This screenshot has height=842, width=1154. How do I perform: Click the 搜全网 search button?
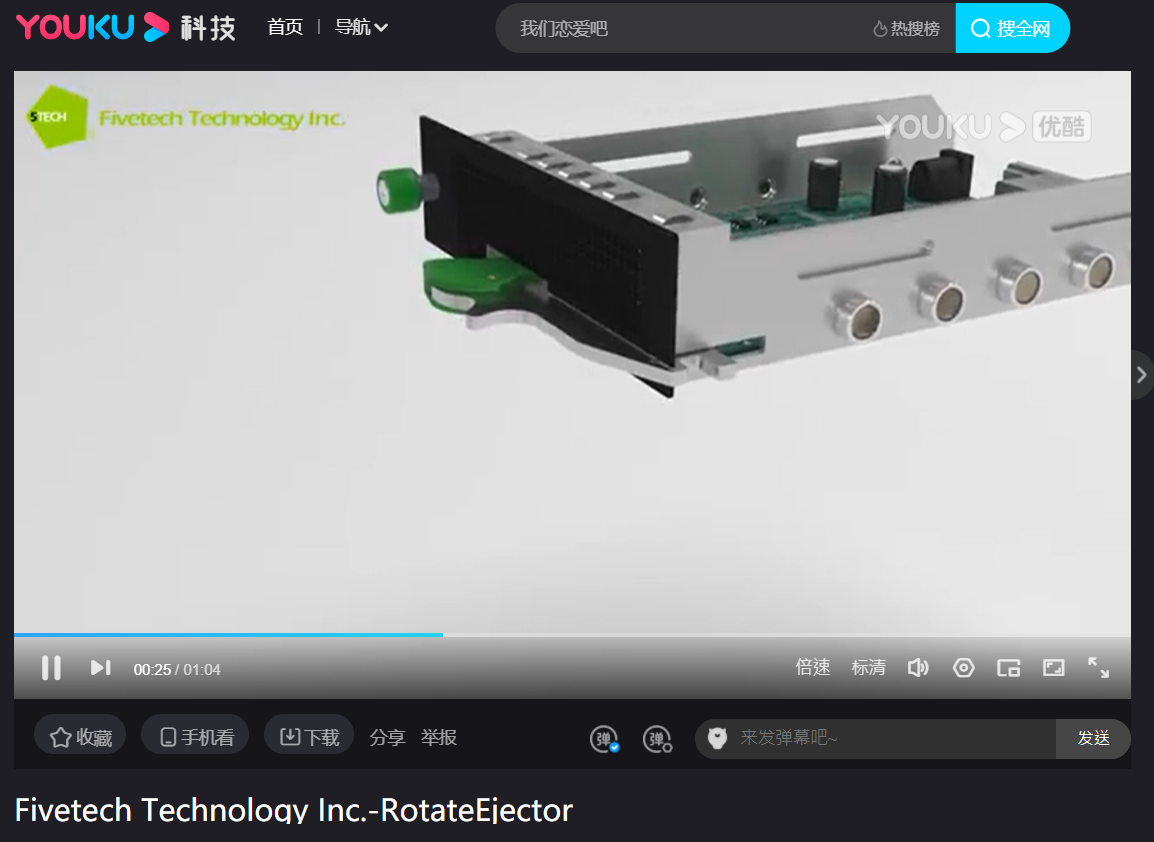click(x=1012, y=28)
